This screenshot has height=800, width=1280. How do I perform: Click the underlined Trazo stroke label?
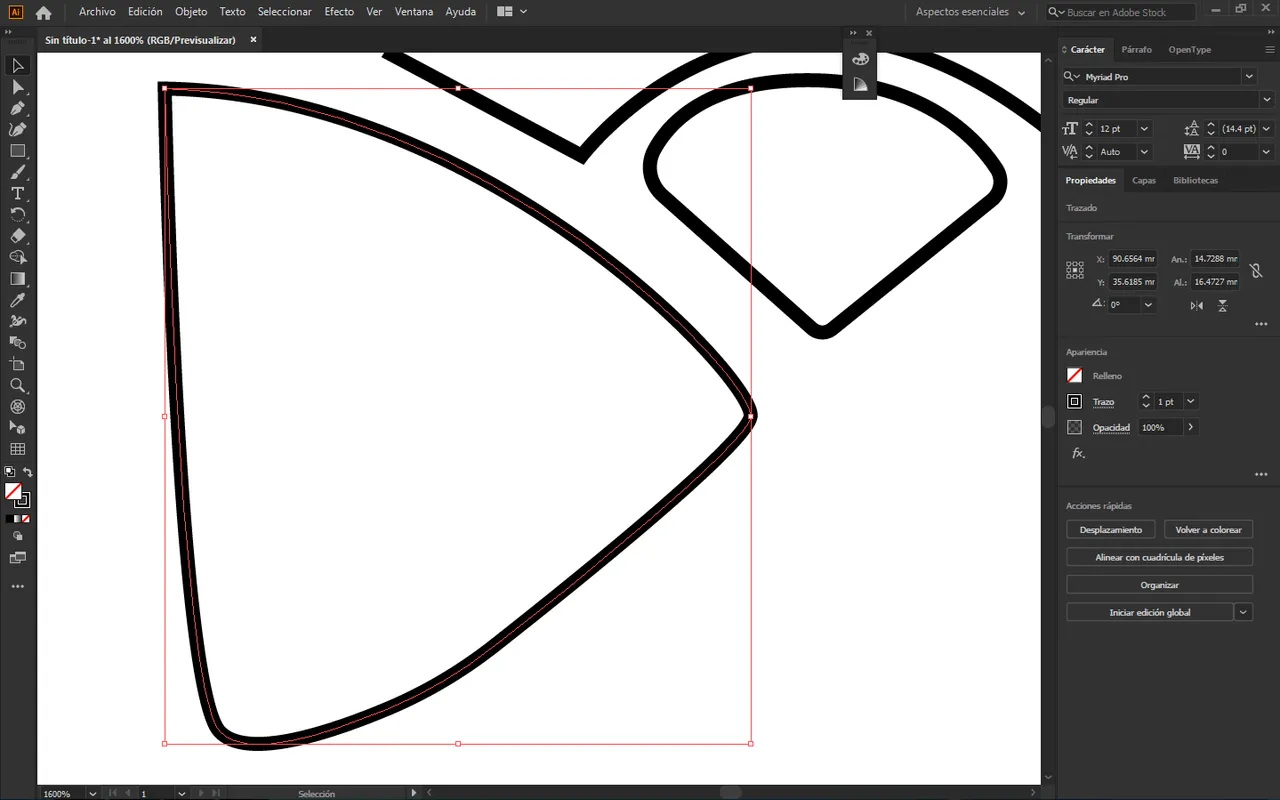(1103, 402)
